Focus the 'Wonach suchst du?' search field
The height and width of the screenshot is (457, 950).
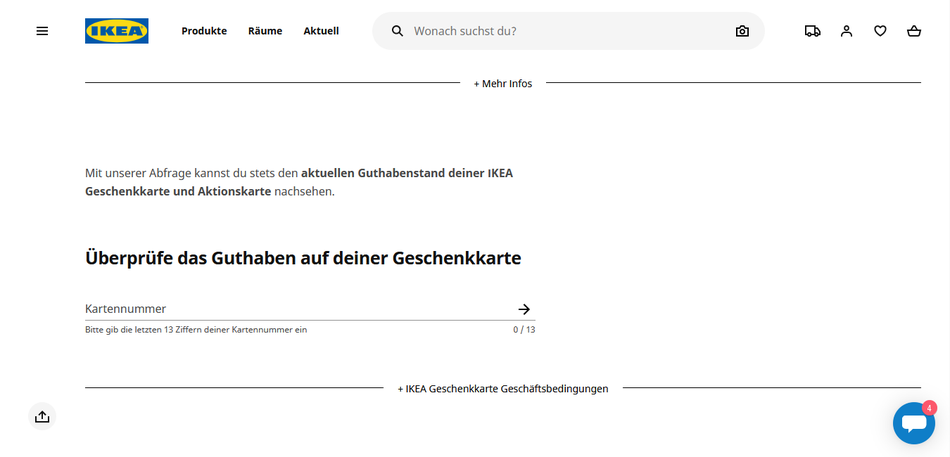[x=566, y=31]
